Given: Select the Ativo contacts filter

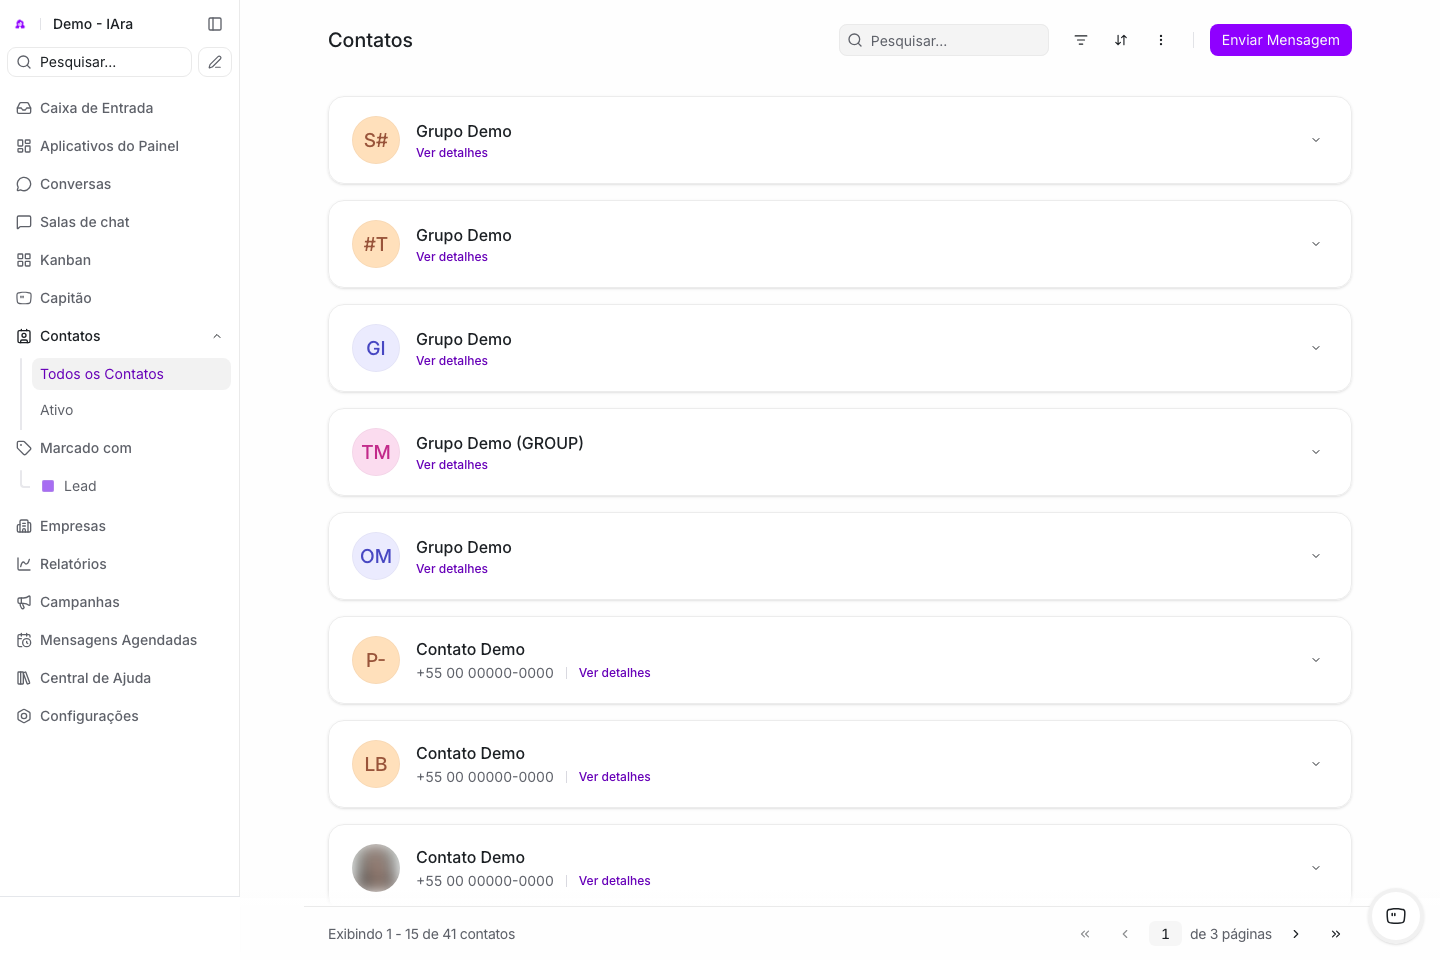Looking at the screenshot, I should point(131,410).
